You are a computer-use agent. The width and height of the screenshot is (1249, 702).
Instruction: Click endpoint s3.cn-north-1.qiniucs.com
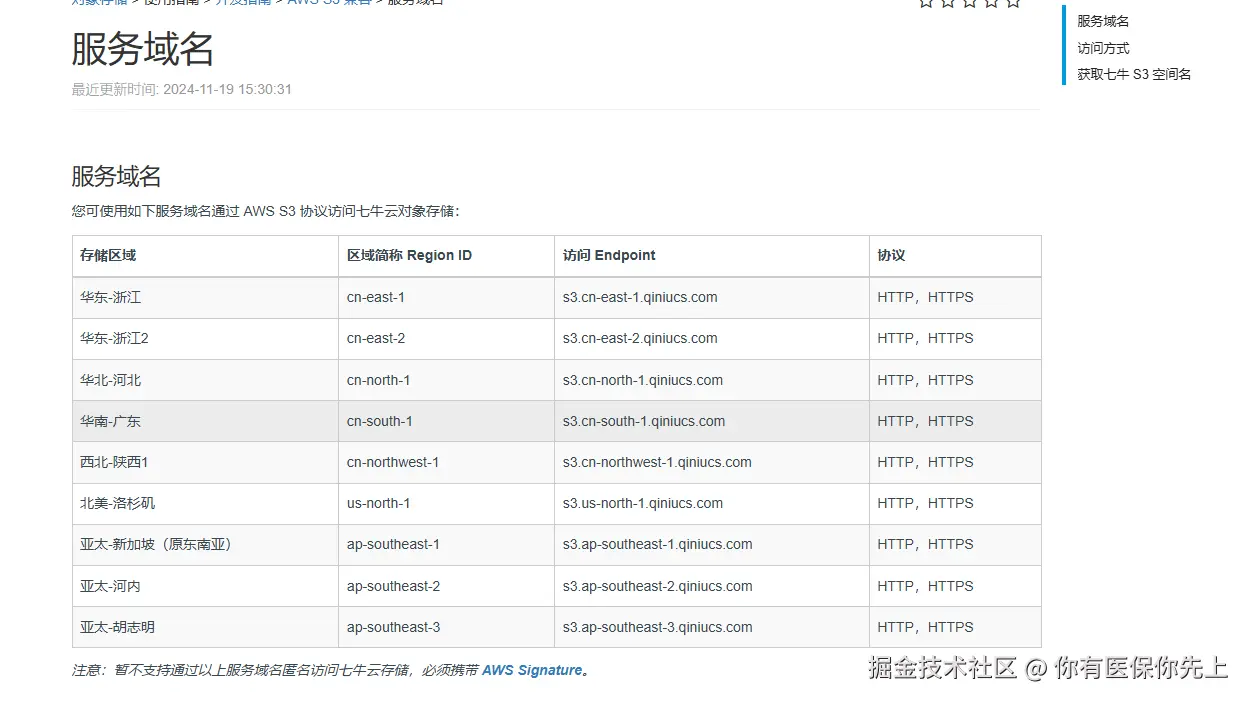pyautogui.click(x=643, y=380)
